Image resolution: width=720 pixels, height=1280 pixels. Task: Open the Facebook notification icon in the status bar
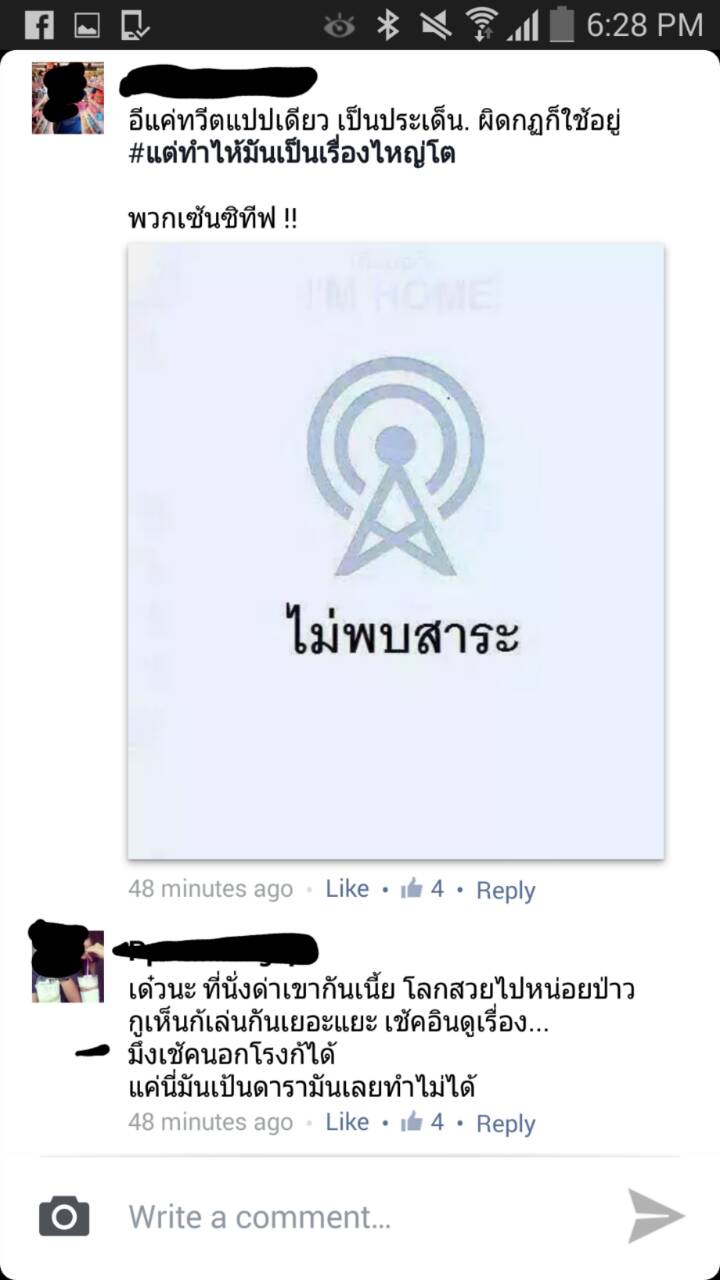coord(38,25)
